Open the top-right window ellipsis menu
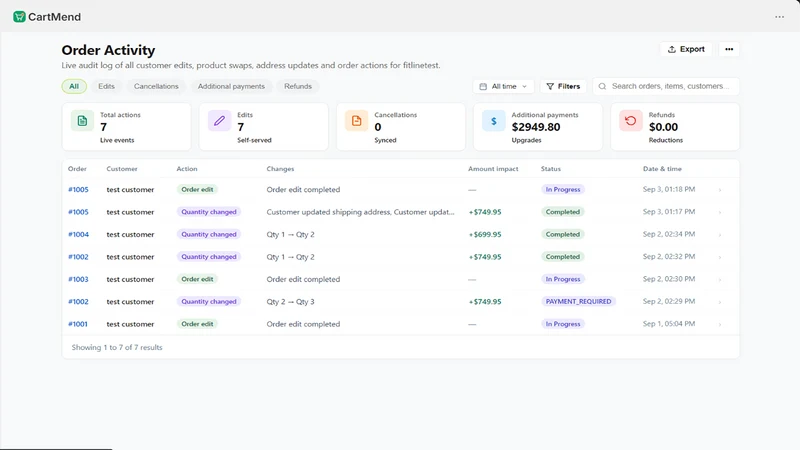 (779, 17)
